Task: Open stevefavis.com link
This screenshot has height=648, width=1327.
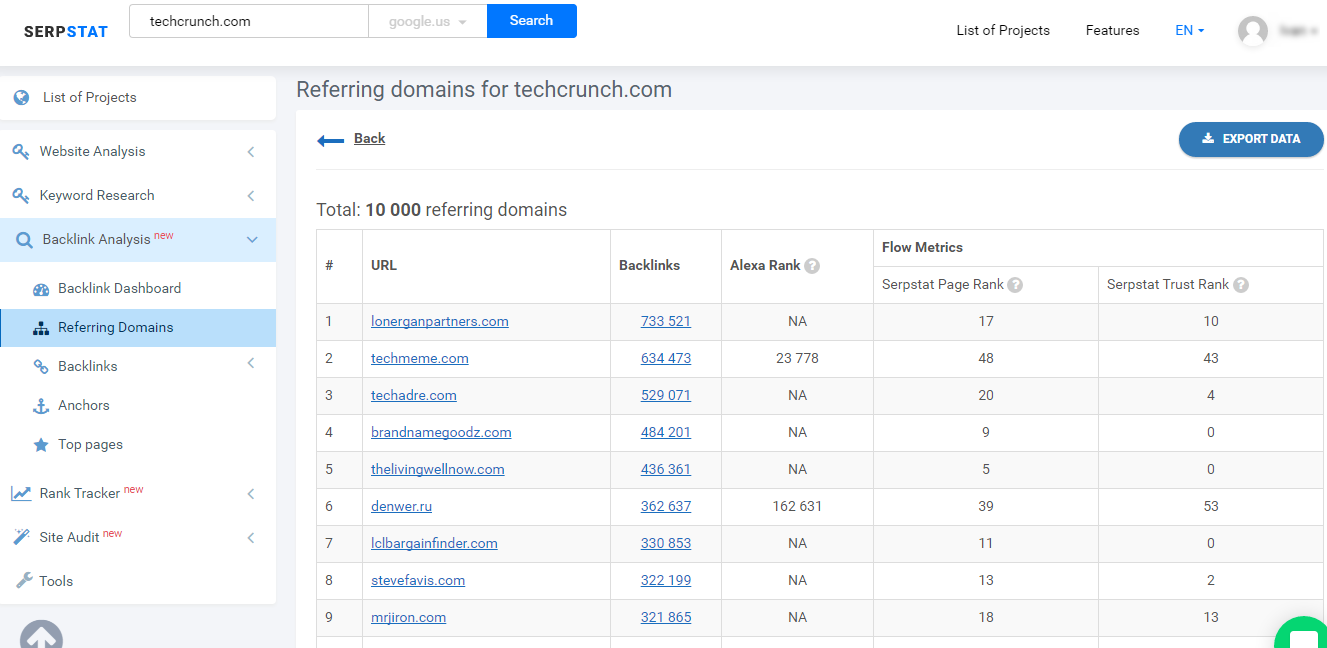Action: point(418,581)
